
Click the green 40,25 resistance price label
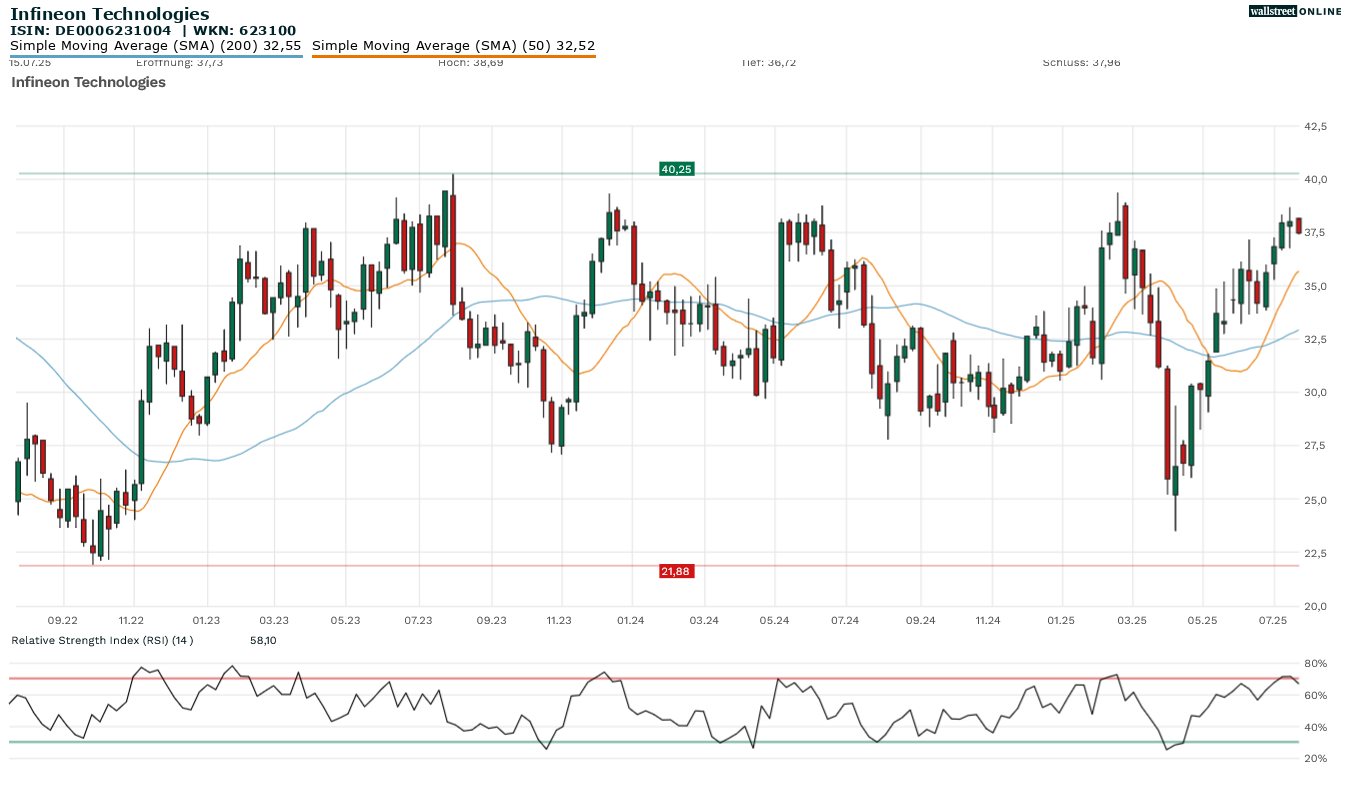point(677,169)
